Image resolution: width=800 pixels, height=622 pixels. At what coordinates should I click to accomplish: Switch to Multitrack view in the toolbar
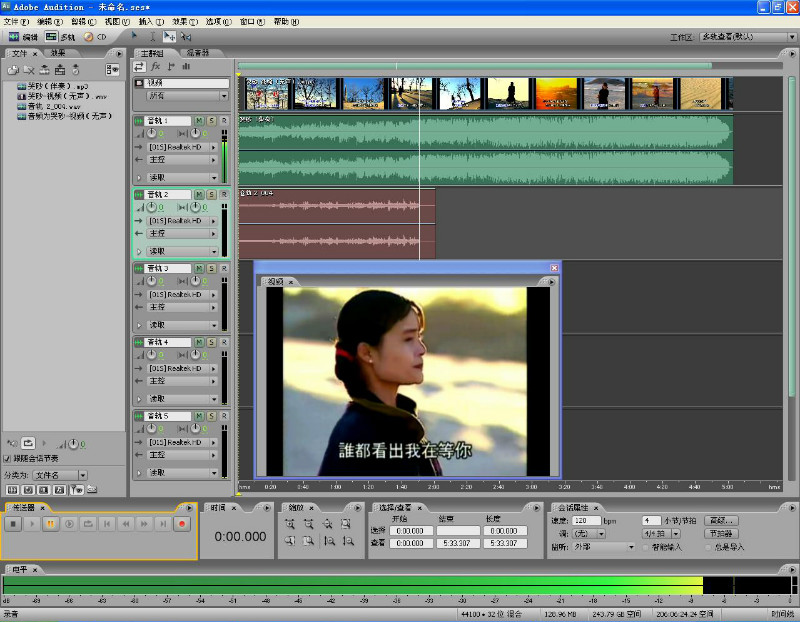[x=59, y=37]
